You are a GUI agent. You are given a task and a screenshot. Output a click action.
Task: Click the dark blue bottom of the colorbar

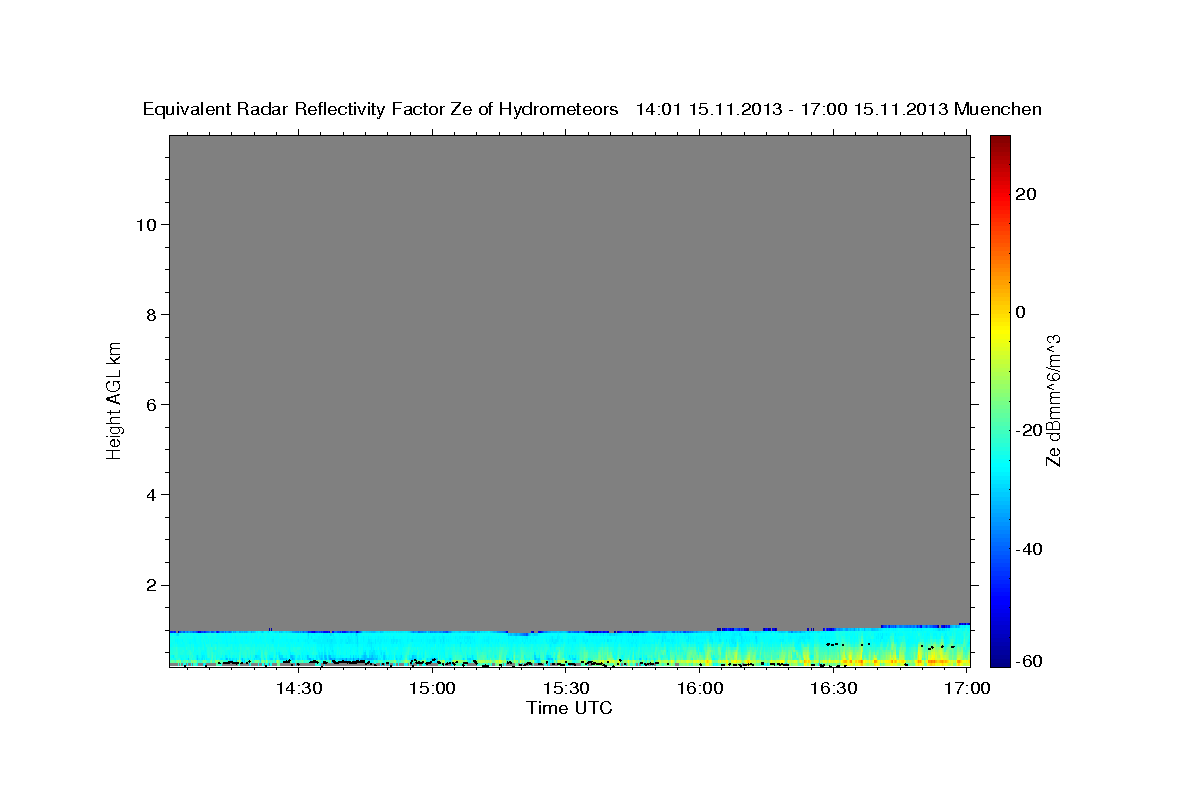pyautogui.click(x=999, y=658)
